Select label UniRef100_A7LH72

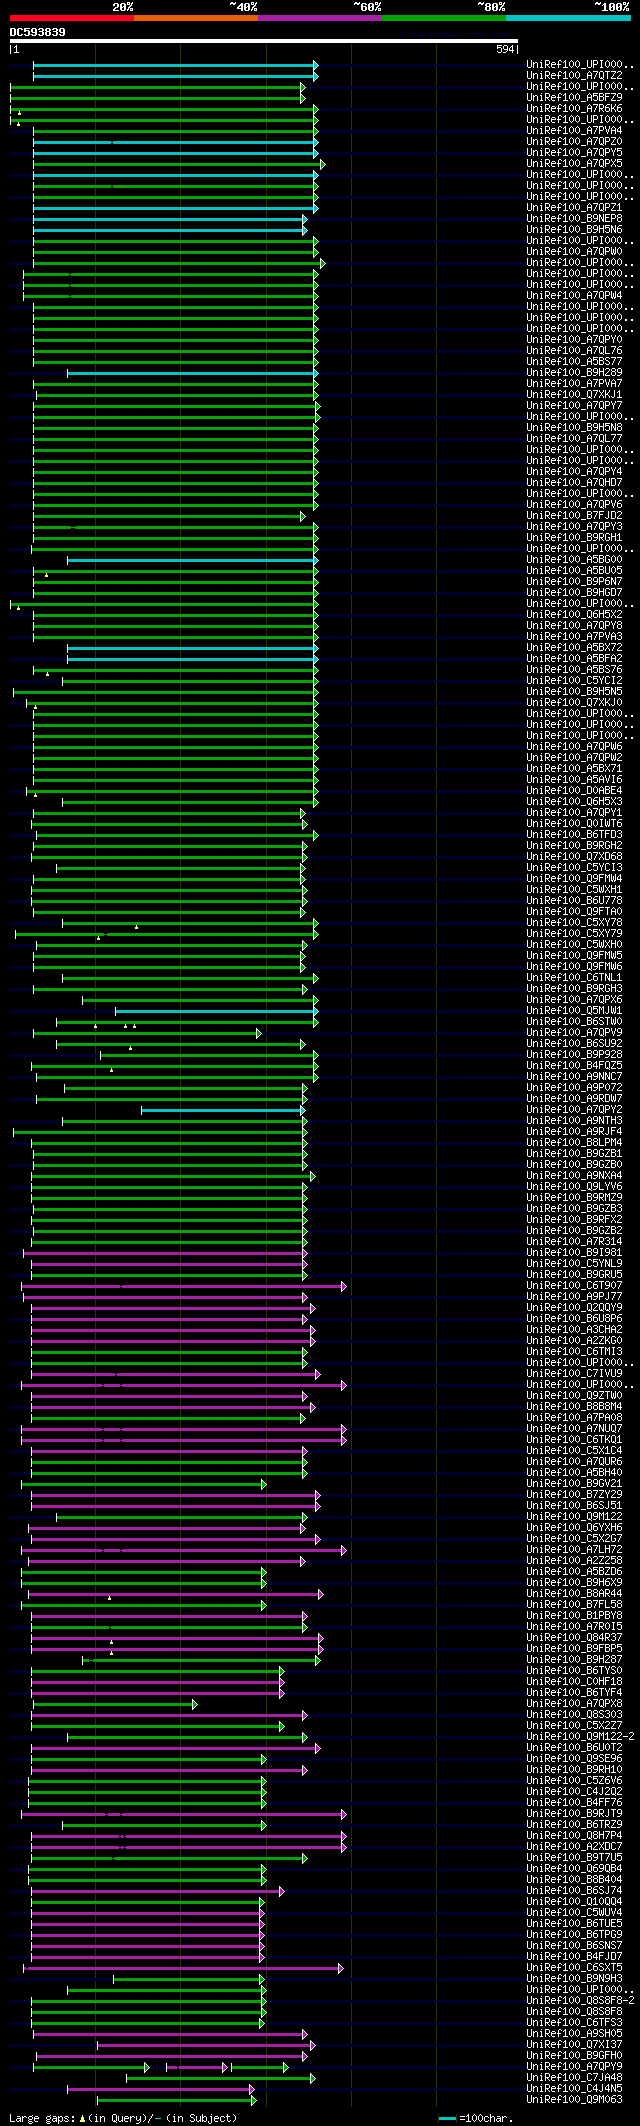(574, 1550)
